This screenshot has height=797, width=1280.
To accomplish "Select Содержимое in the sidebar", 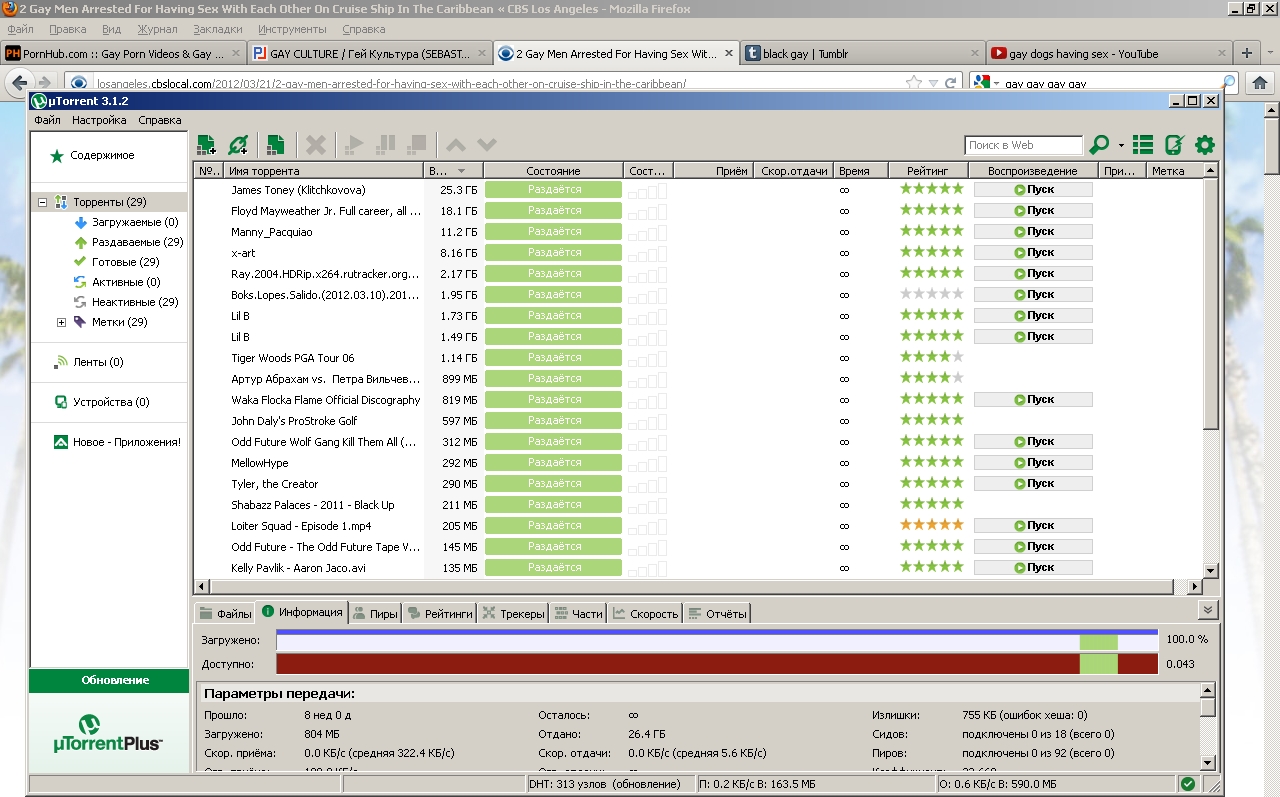I will (102, 156).
